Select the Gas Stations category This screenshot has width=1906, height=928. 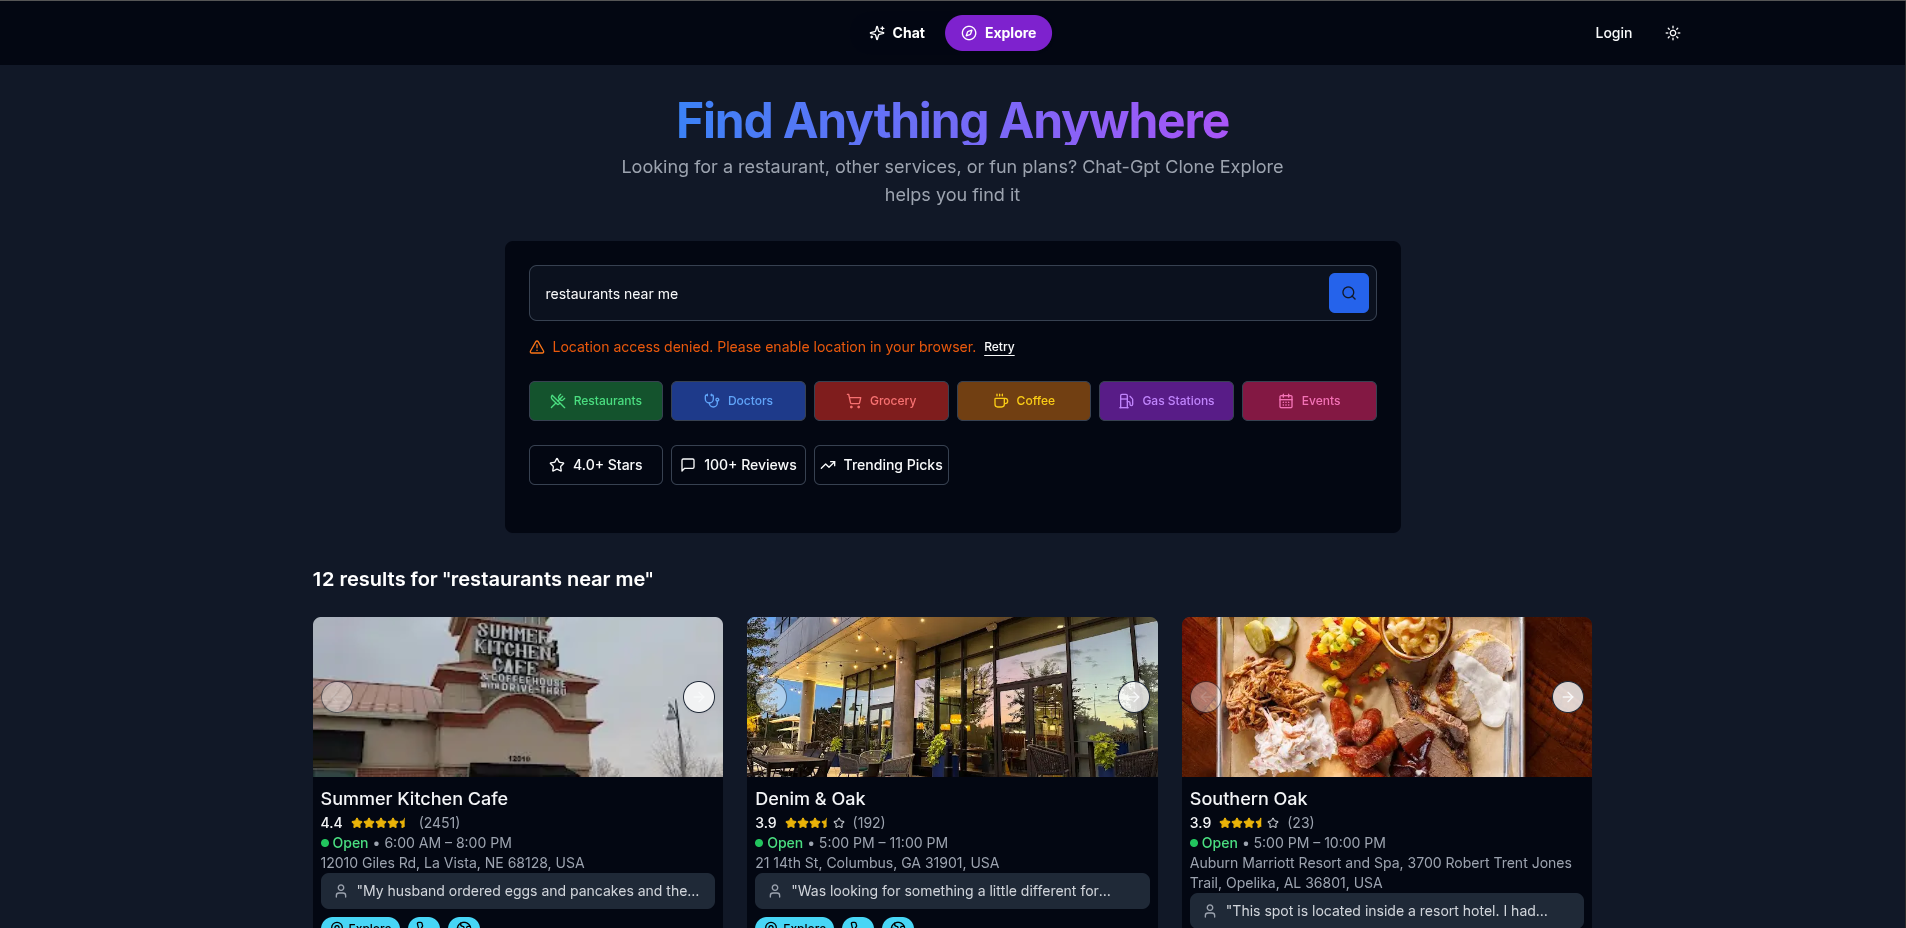coord(1166,401)
